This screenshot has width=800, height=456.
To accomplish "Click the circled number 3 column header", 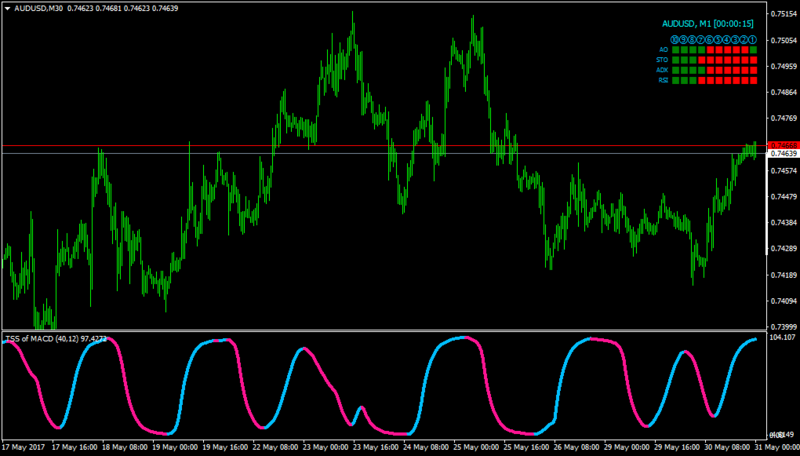I will click(735, 40).
